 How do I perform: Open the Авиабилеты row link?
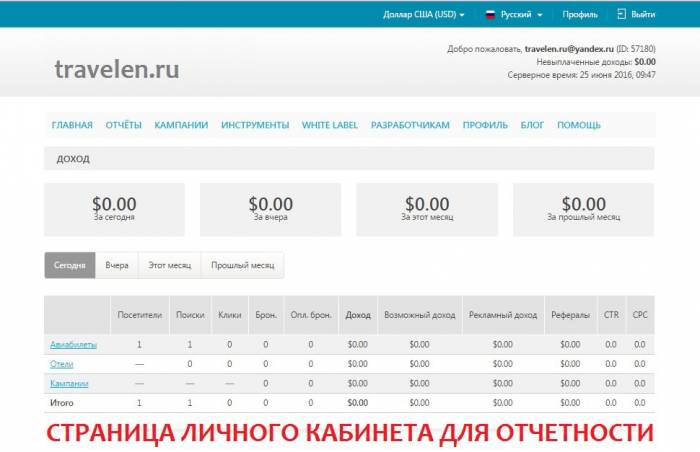(74, 344)
